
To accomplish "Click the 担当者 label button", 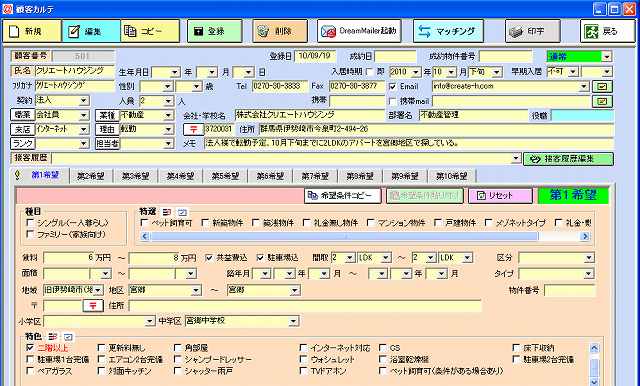I will [x=107, y=144].
